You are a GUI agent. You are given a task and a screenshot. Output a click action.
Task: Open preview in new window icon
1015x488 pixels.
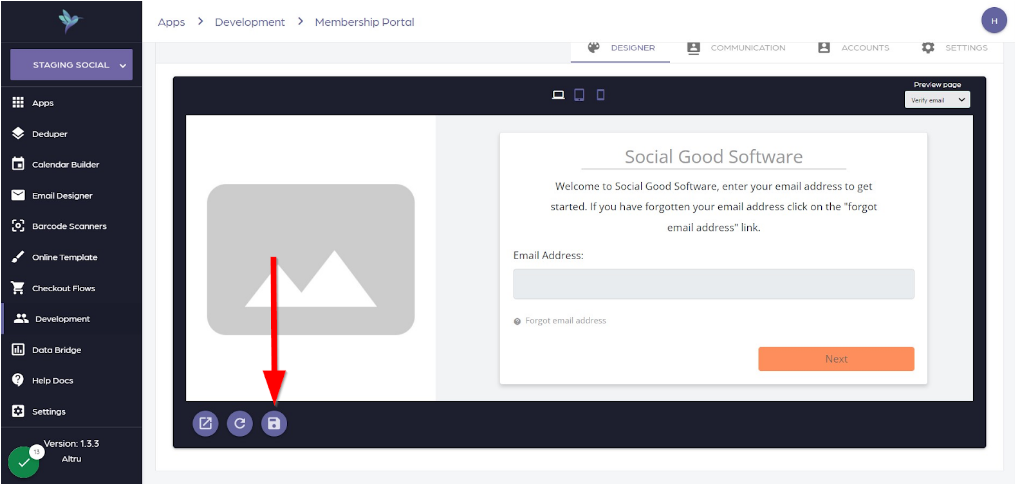[x=205, y=424]
